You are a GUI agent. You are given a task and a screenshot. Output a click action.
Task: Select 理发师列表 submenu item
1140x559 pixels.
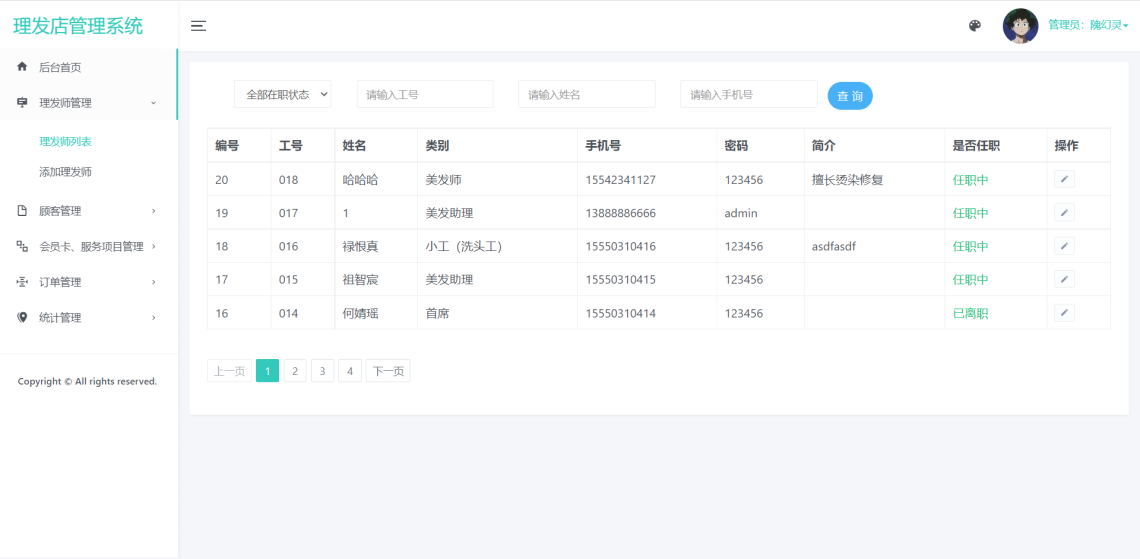point(65,142)
